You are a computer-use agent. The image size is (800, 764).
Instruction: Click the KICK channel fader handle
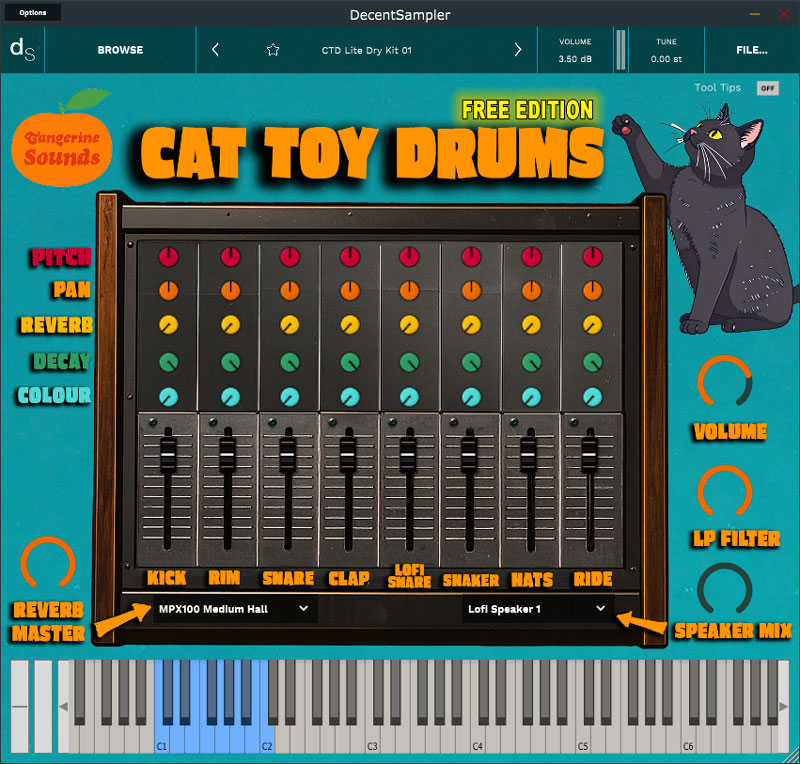click(168, 454)
